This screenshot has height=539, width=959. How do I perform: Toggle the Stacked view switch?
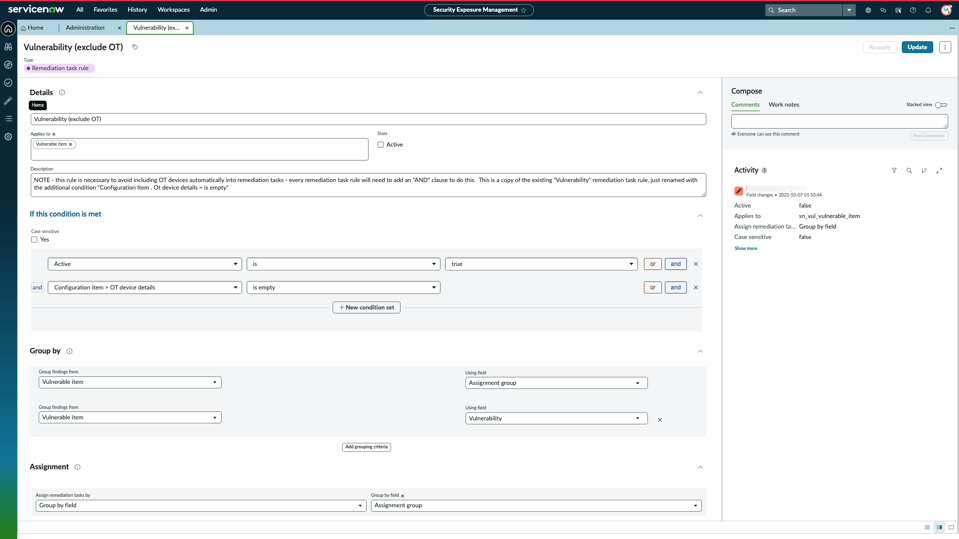point(941,105)
